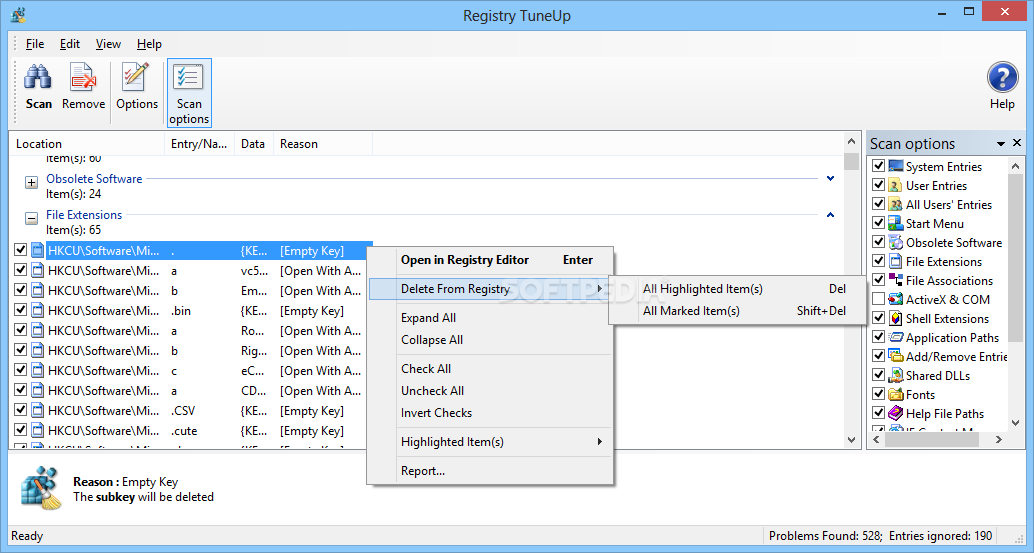Click the Remove toolbar icon
The width and height of the screenshot is (1034, 553).
click(83, 78)
